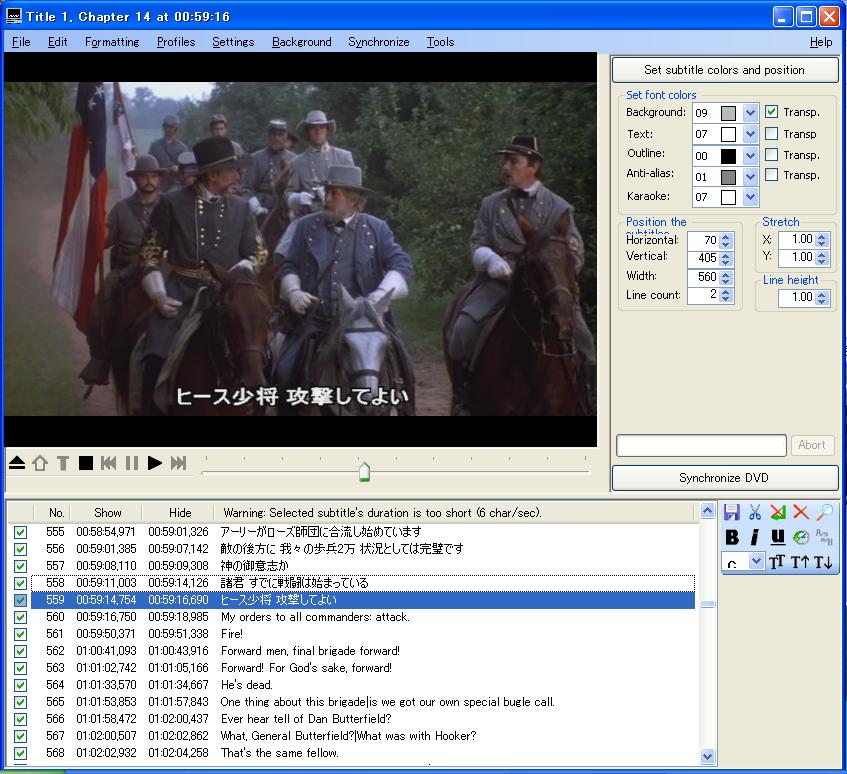847x774 pixels.
Task: Uncheck the Background Transp. checkbox
Action: 772,112
